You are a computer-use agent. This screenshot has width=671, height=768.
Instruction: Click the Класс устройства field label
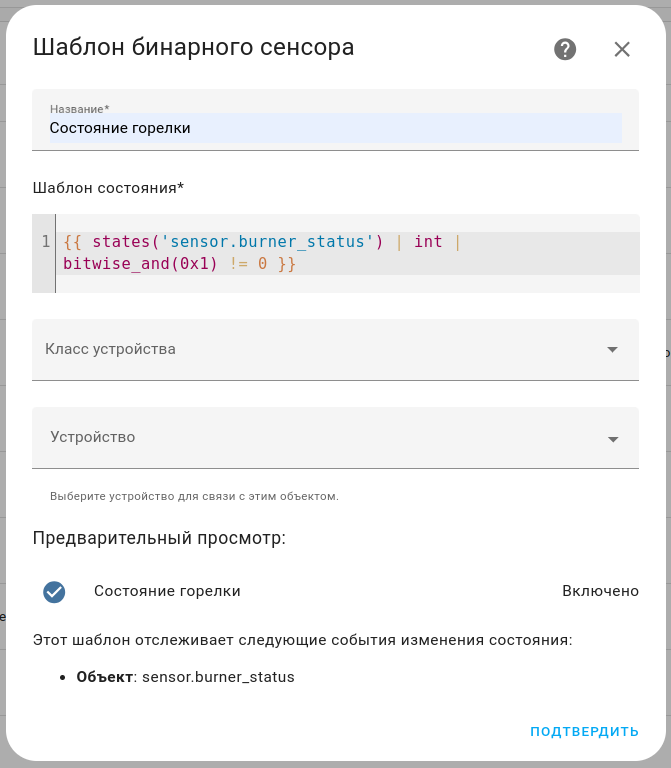[x=110, y=349]
